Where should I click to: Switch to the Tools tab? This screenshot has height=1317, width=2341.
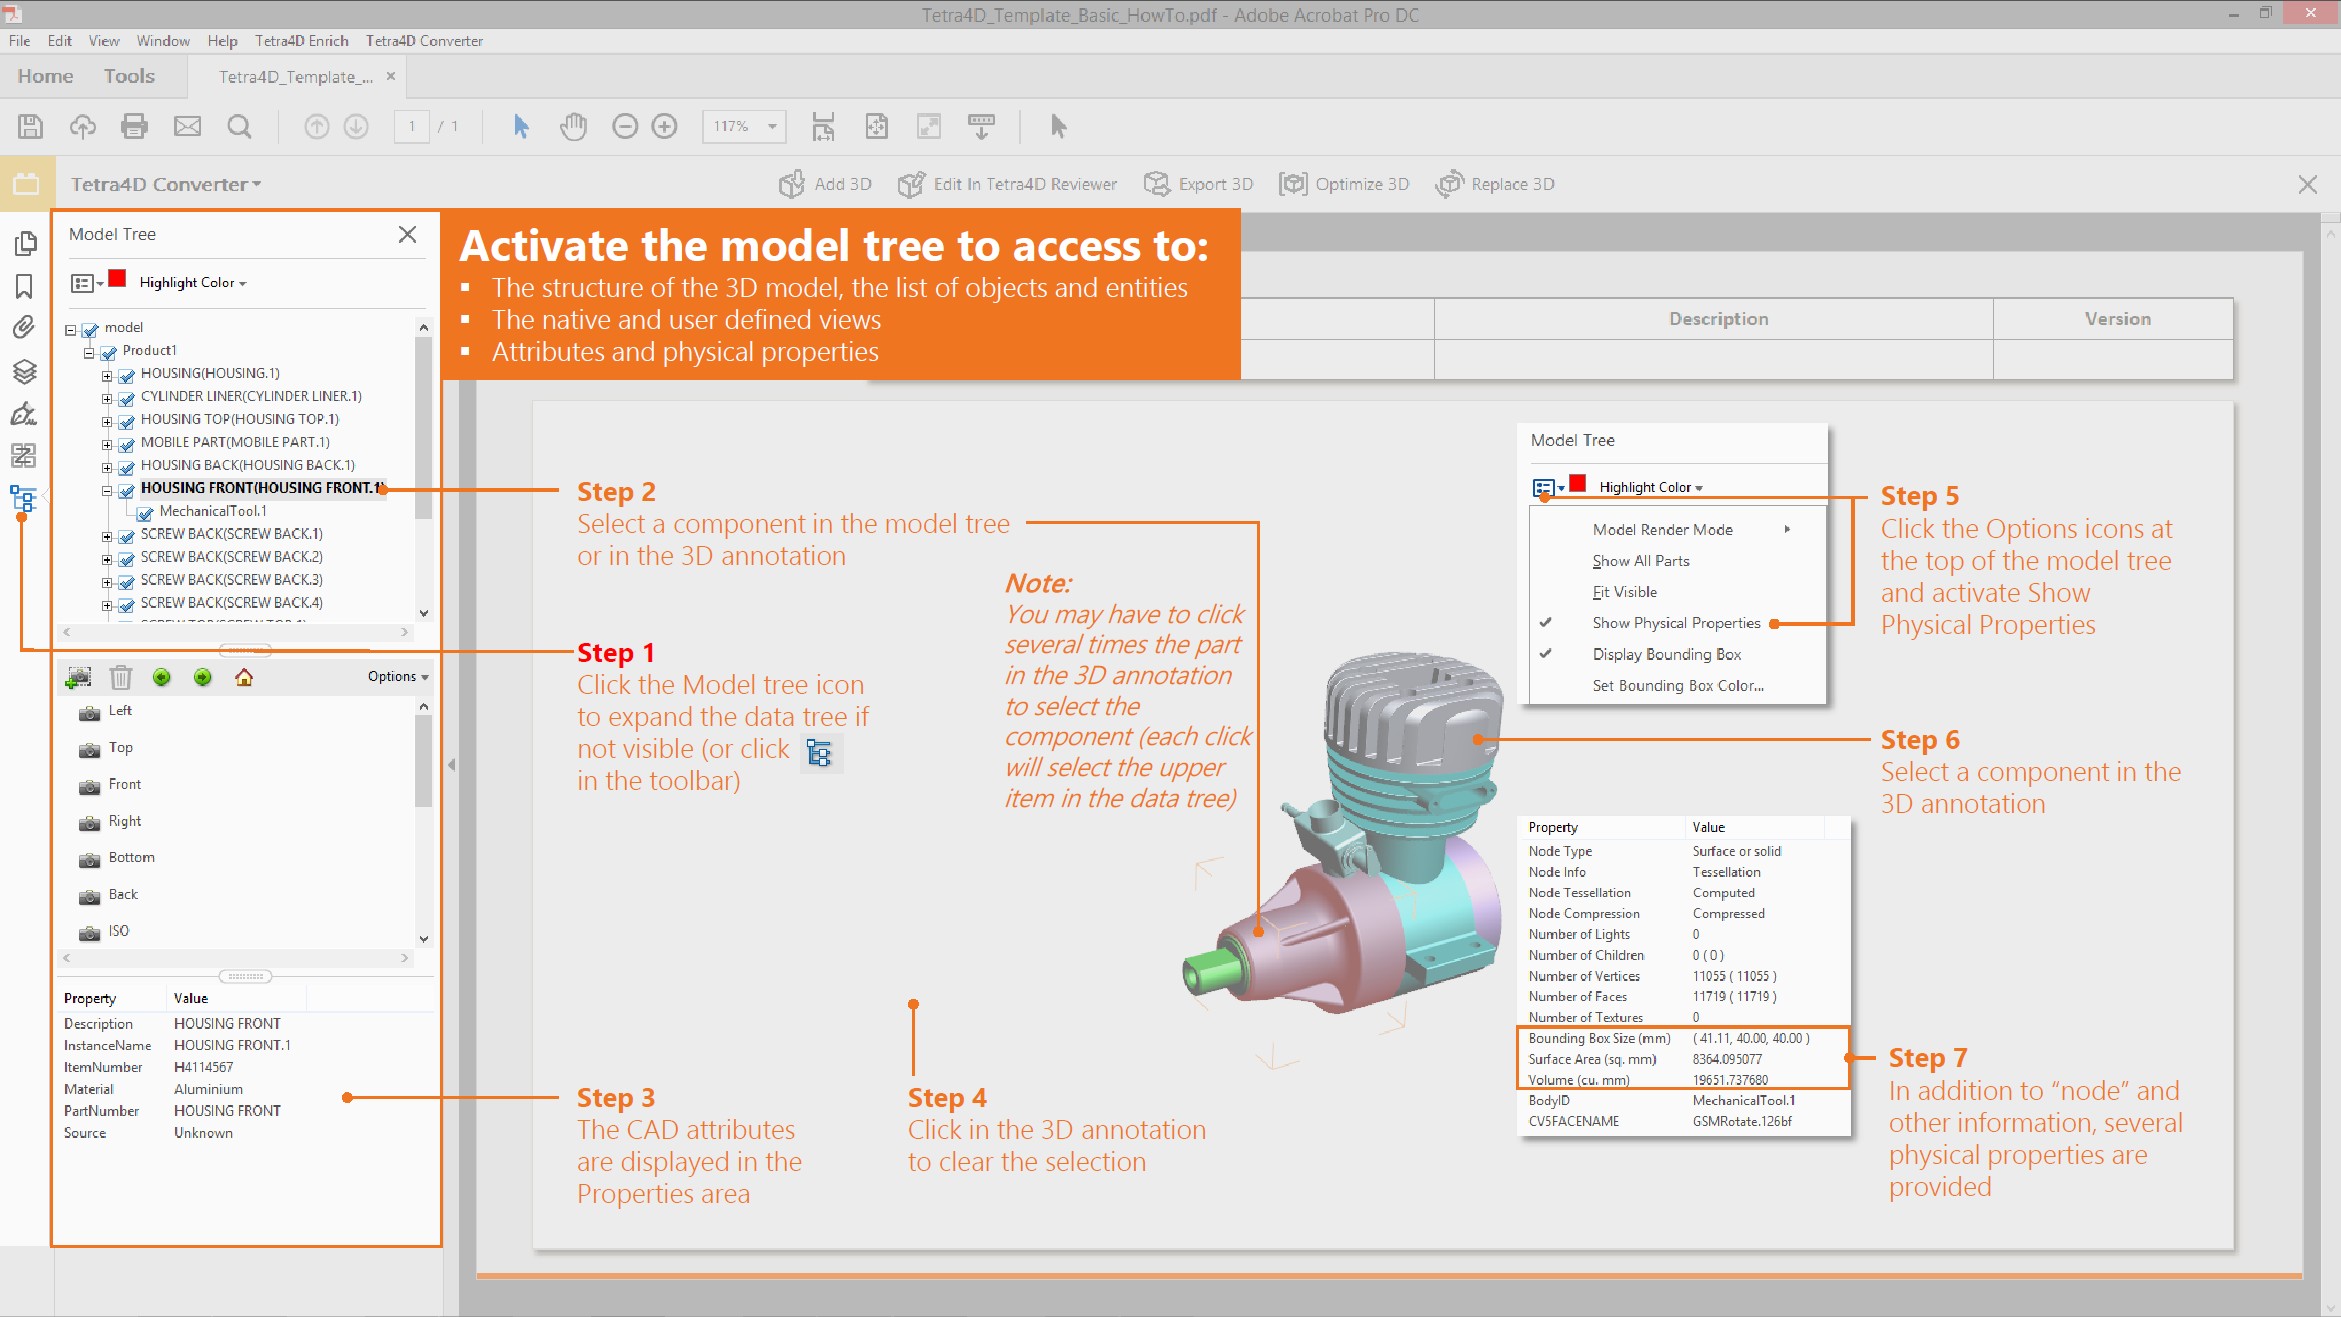tap(129, 76)
